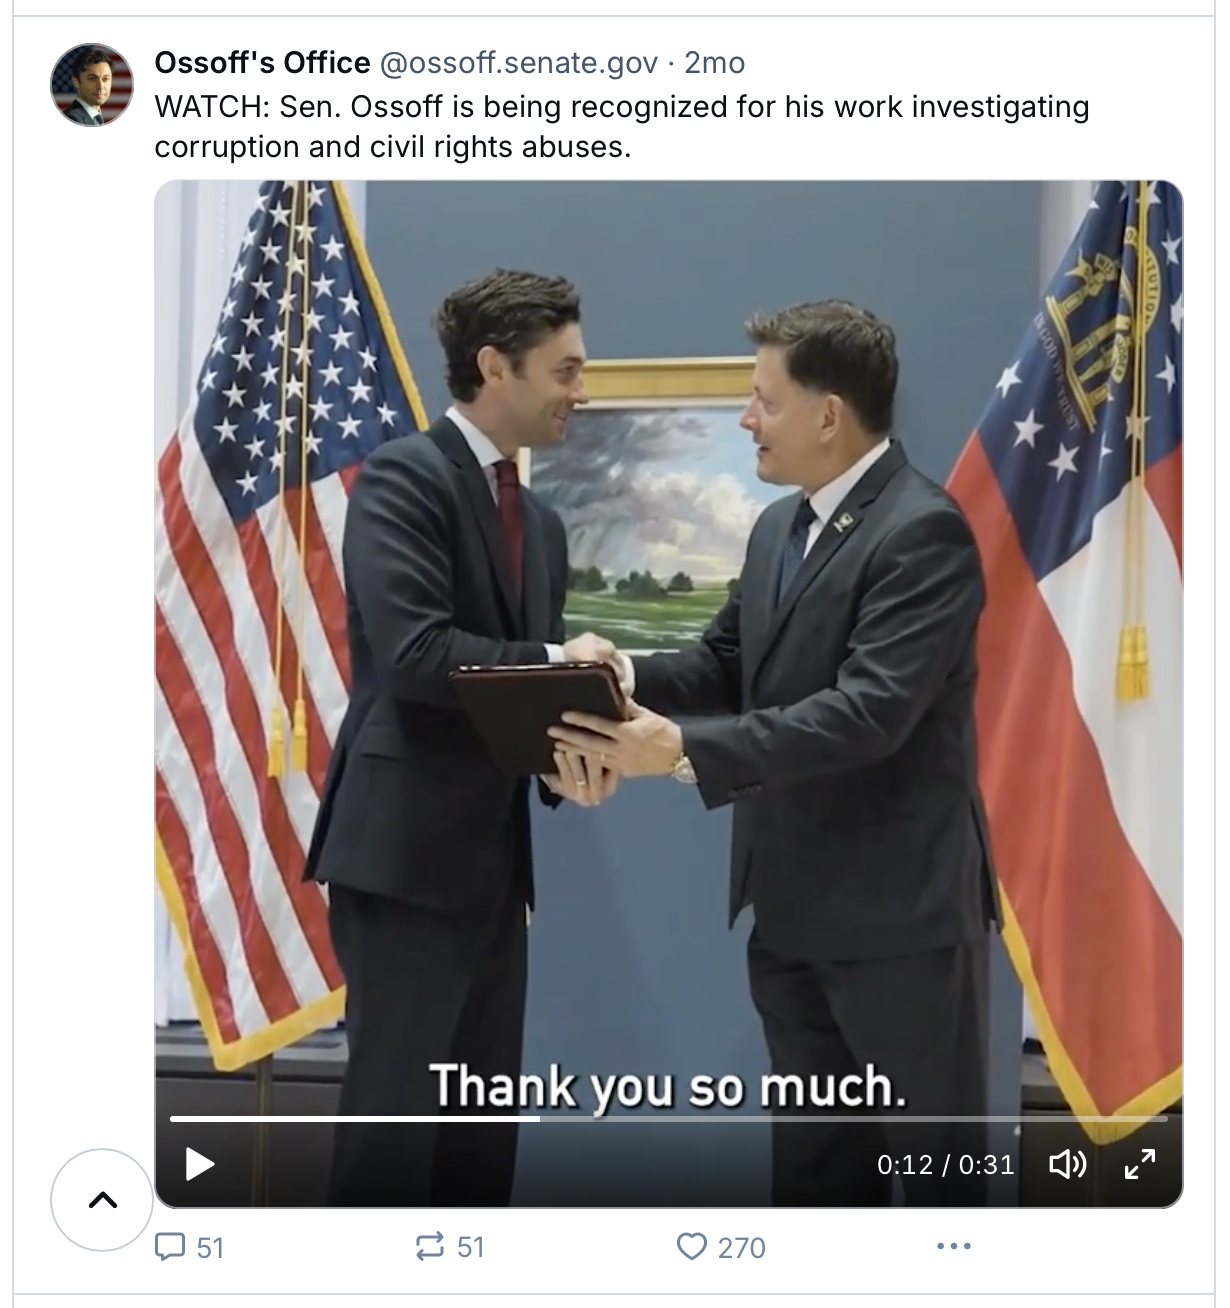The width and height of the screenshot is (1230, 1308).
Task: Click the post text starting with WATCH
Action: (621, 126)
